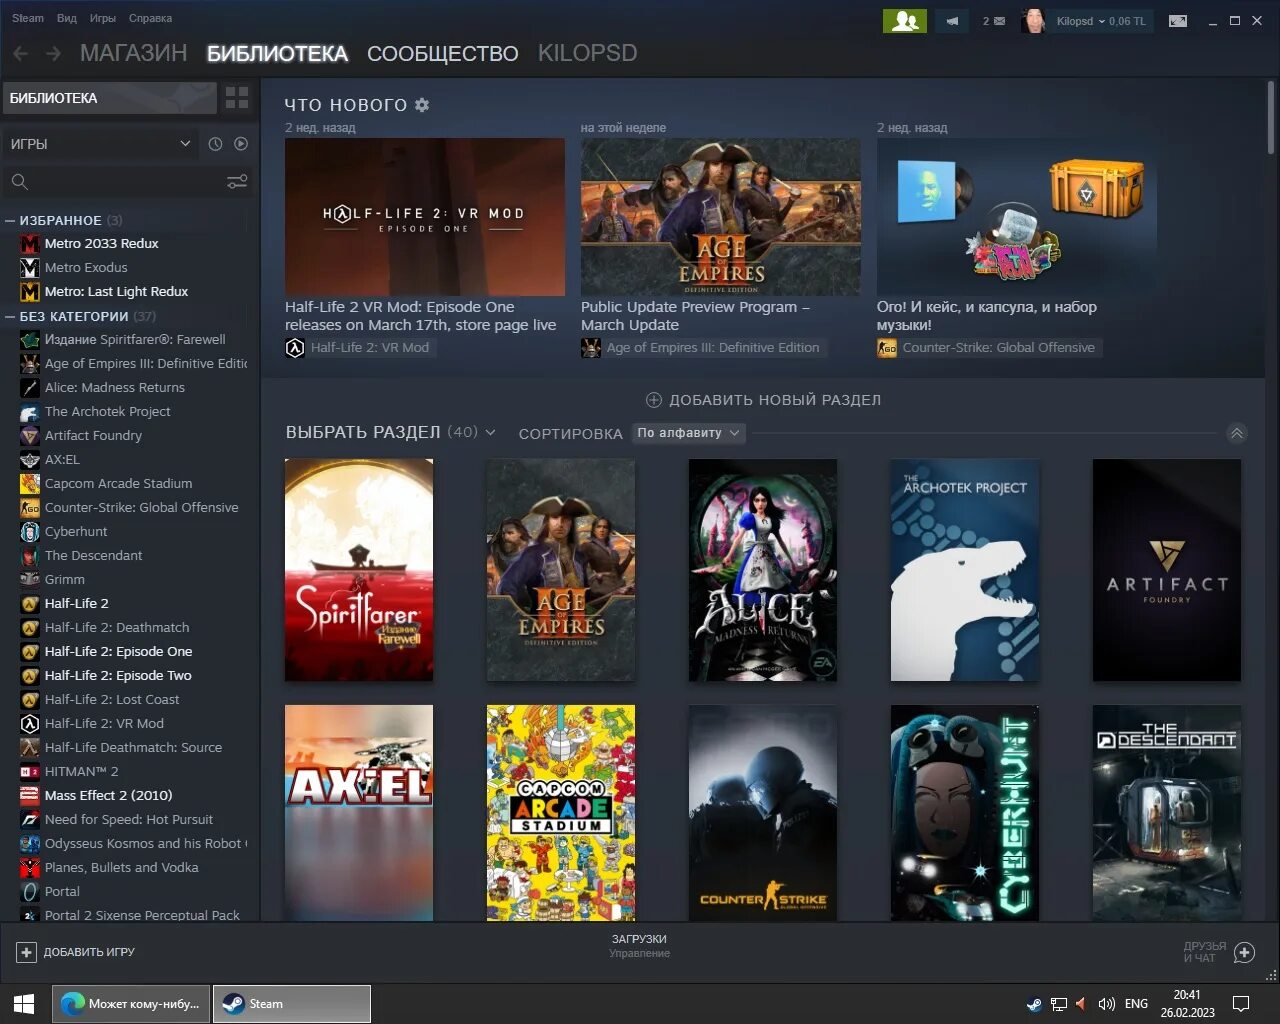Click the recent activity clock filter icon
This screenshot has width=1280, height=1024.
(215, 144)
